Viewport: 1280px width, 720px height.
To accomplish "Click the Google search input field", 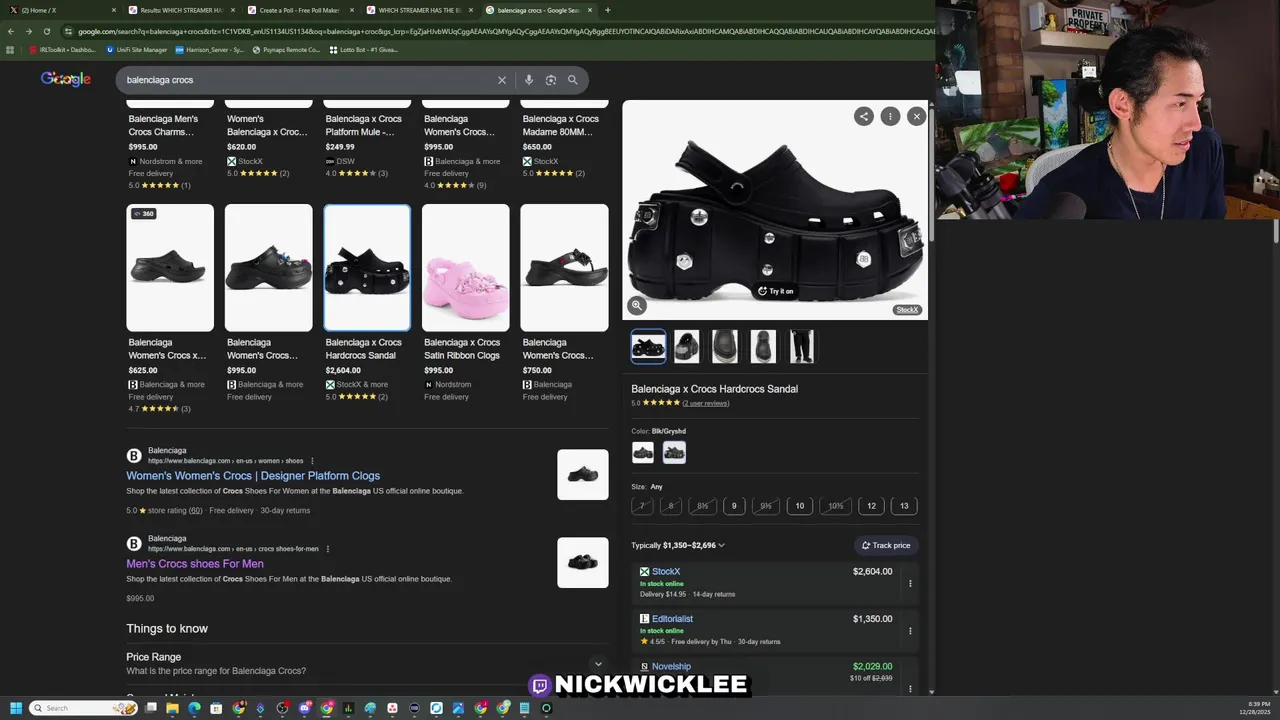I will pyautogui.click(x=310, y=80).
